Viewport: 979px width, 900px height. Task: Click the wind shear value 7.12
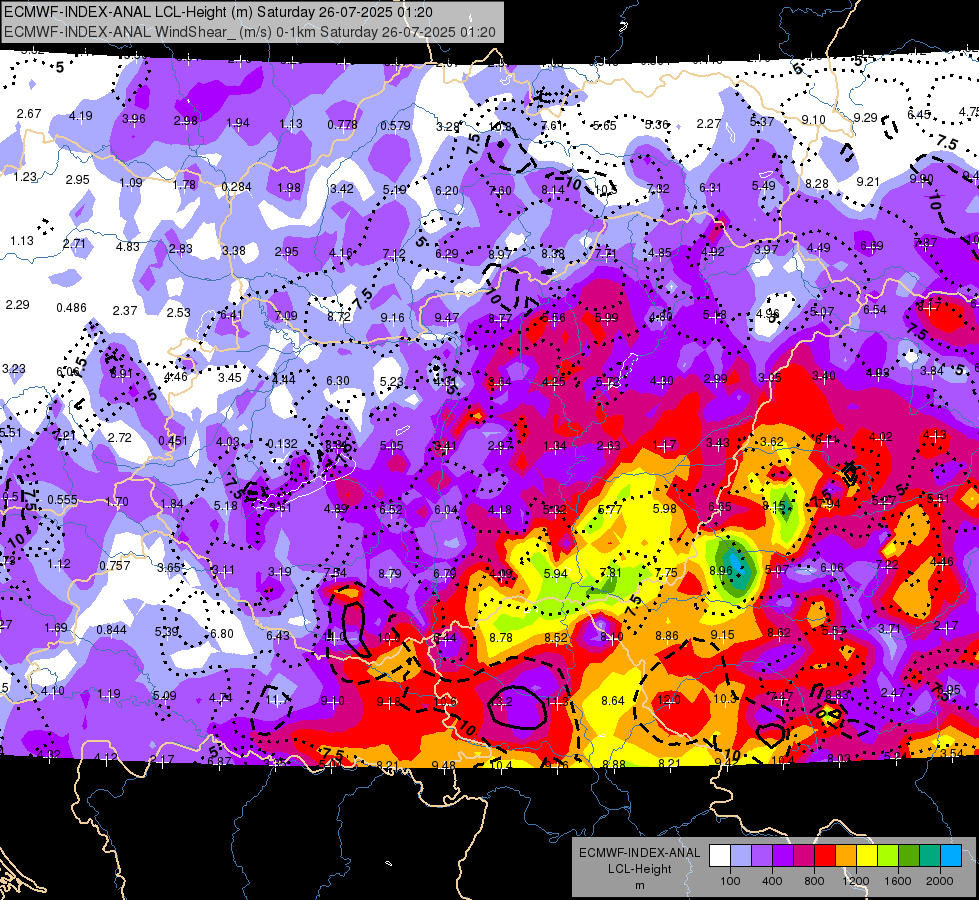pyautogui.click(x=393, y=254)
